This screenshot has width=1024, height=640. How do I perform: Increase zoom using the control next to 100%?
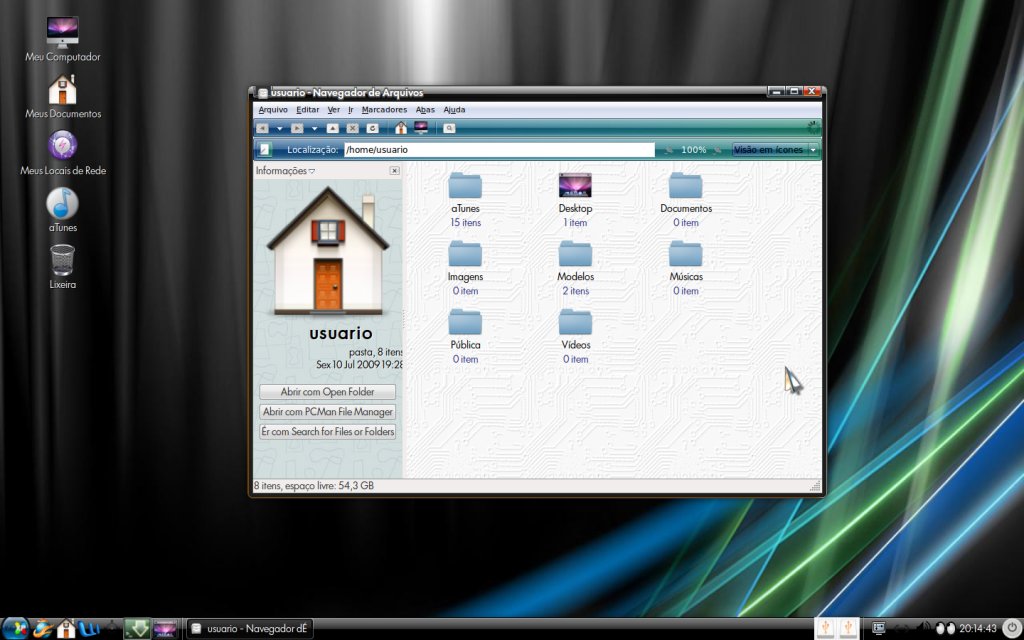tap(718, 150)
